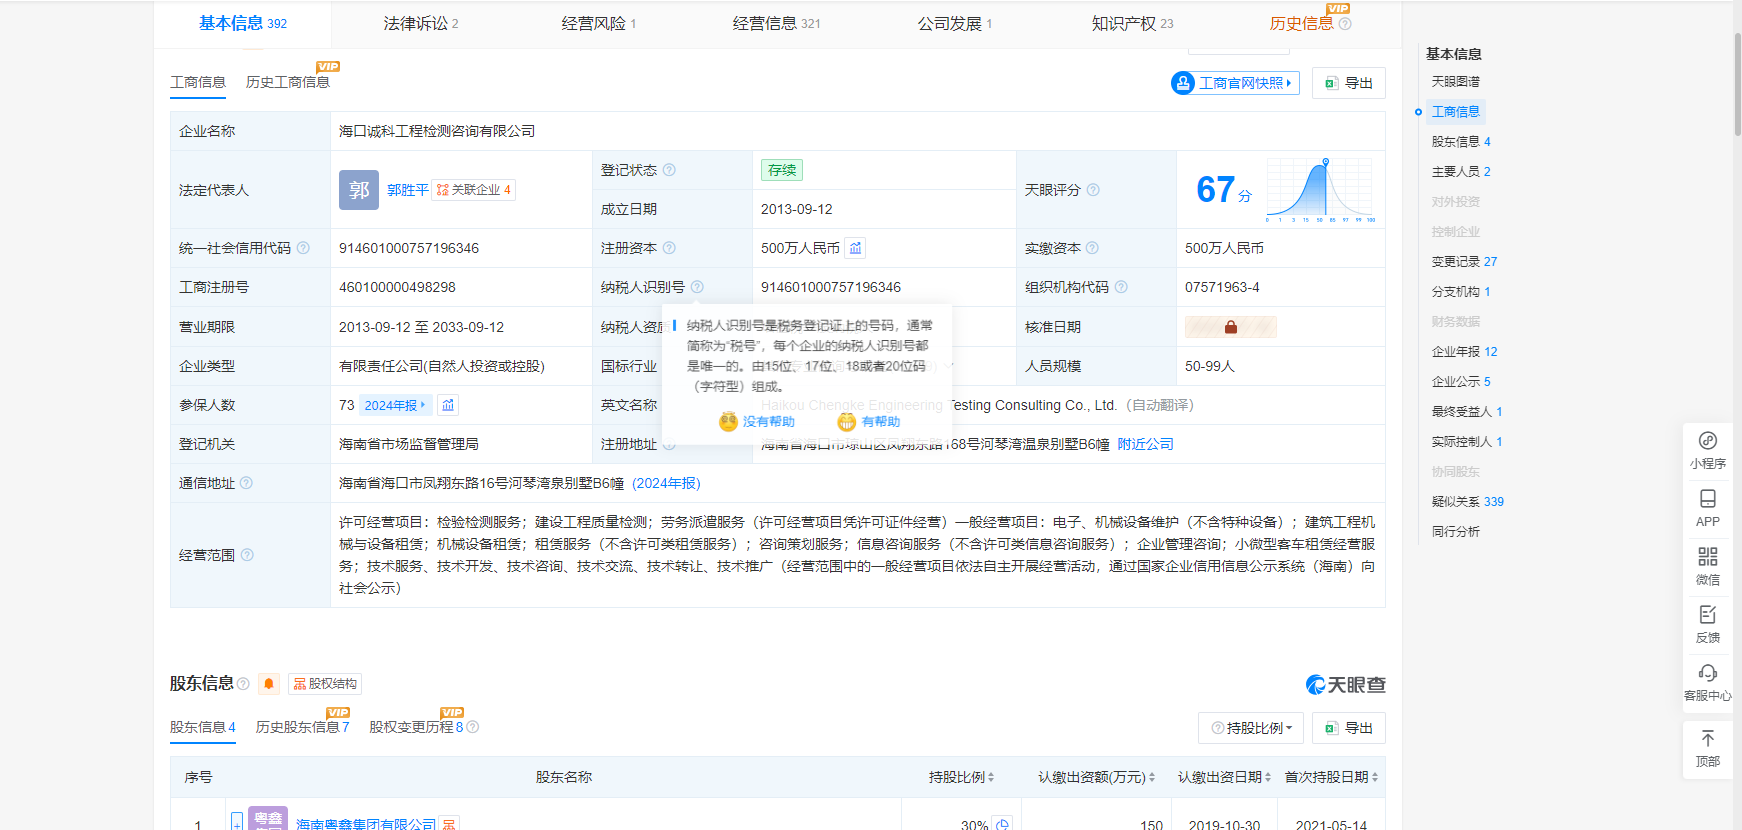The image size is (1742, 830).
Task: Switch to the 知识产权 tab
Action: (1132, 23)
